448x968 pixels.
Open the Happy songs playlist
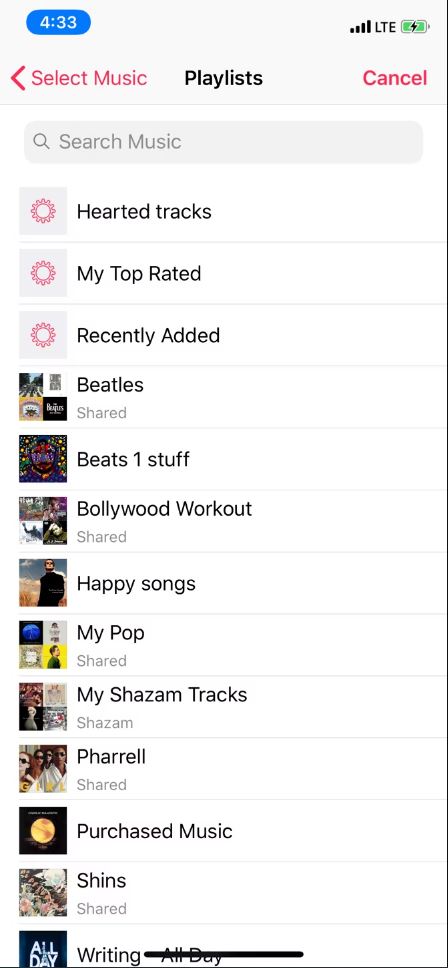(233, 583)
